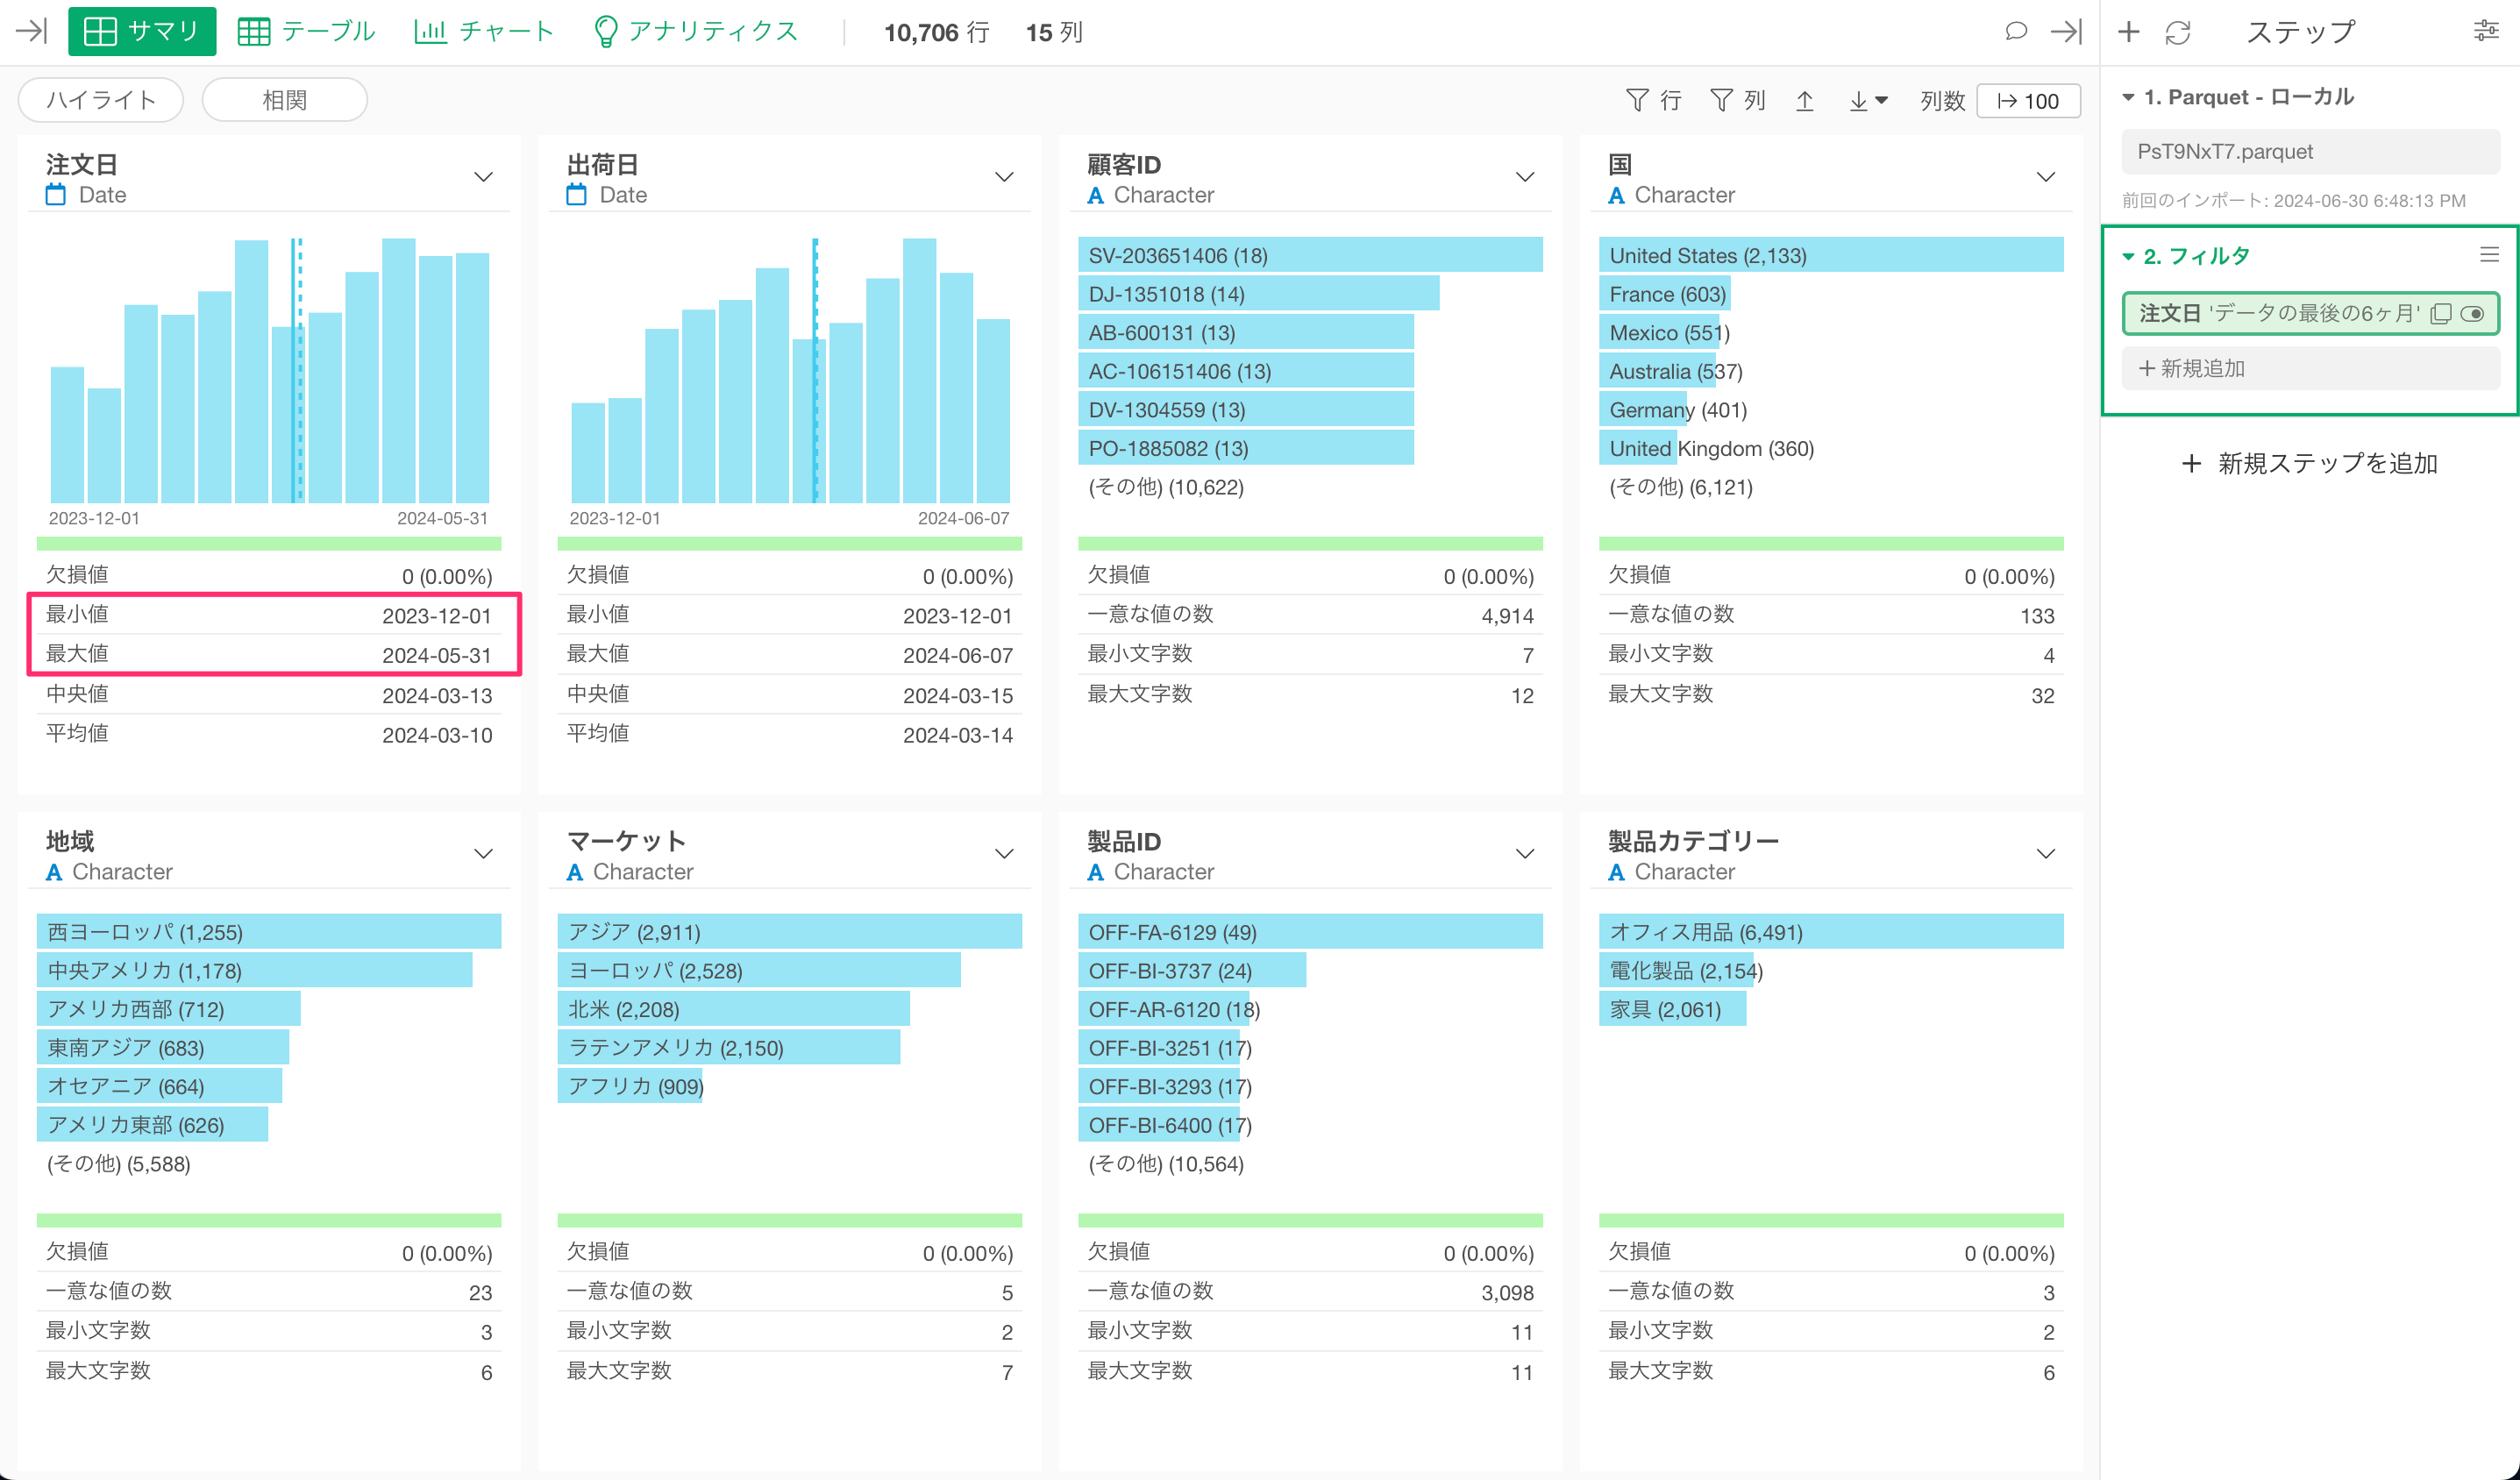Click the tallest 注文日 histogram bar

399,370
